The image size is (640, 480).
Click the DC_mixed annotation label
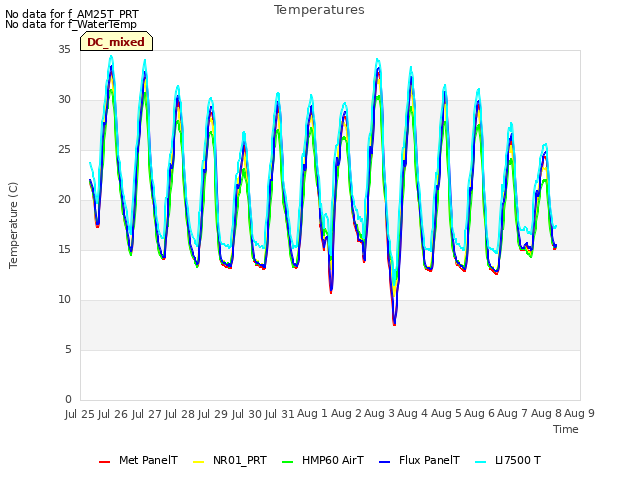coord(116,42)
